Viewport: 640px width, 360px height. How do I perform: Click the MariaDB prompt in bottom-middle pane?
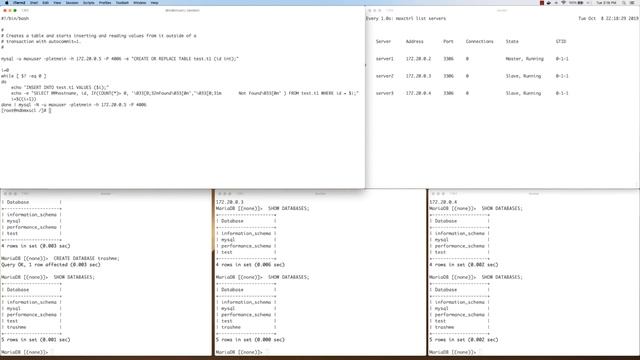pyautogui.click(x=239, y=352)
